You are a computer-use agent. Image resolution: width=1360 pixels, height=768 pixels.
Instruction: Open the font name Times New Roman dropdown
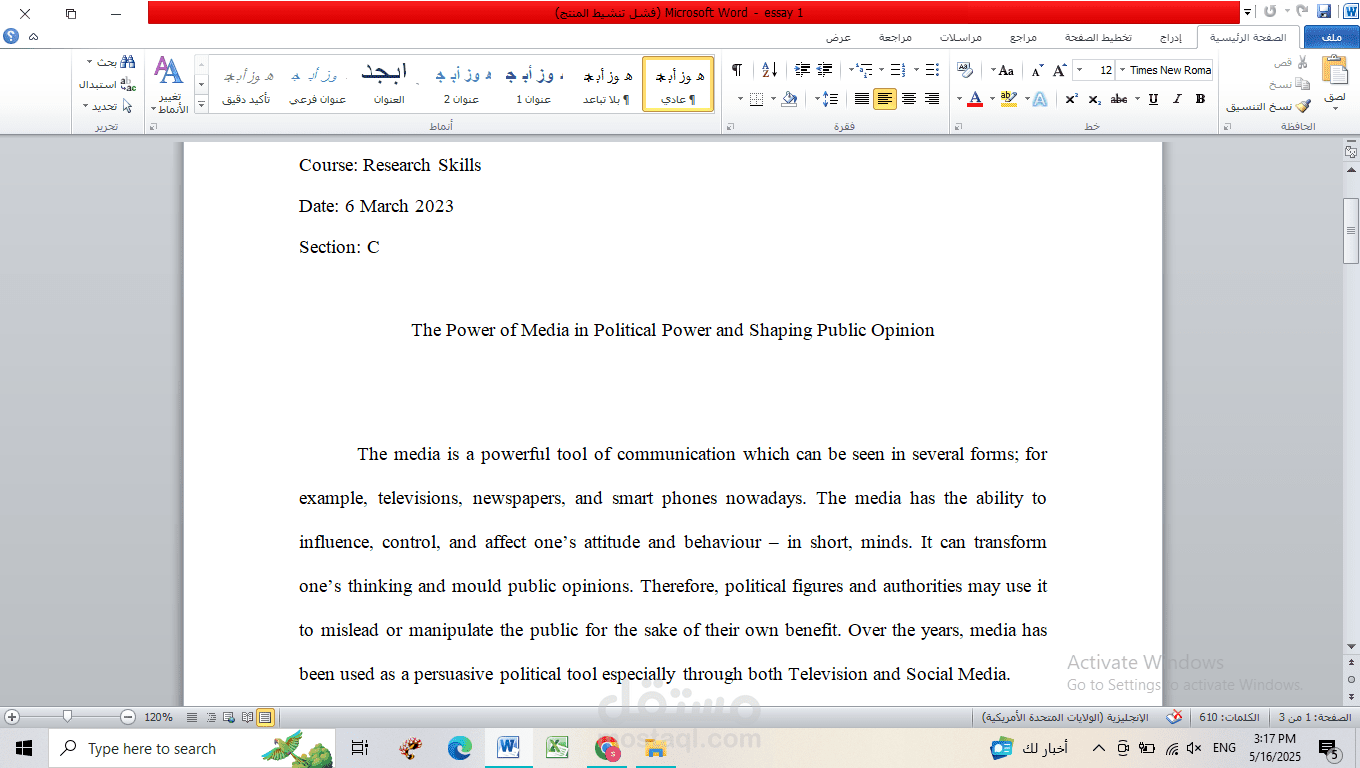(x=1121, y=70)
